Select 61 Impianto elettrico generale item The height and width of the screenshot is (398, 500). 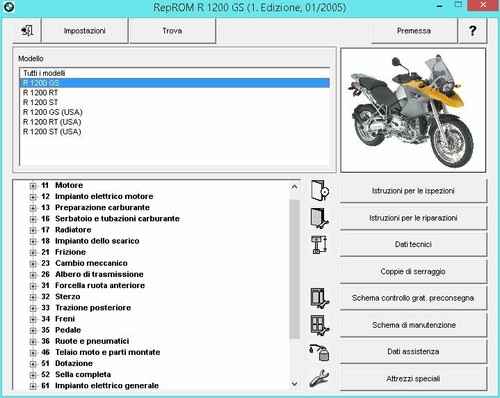click(100, 386)
